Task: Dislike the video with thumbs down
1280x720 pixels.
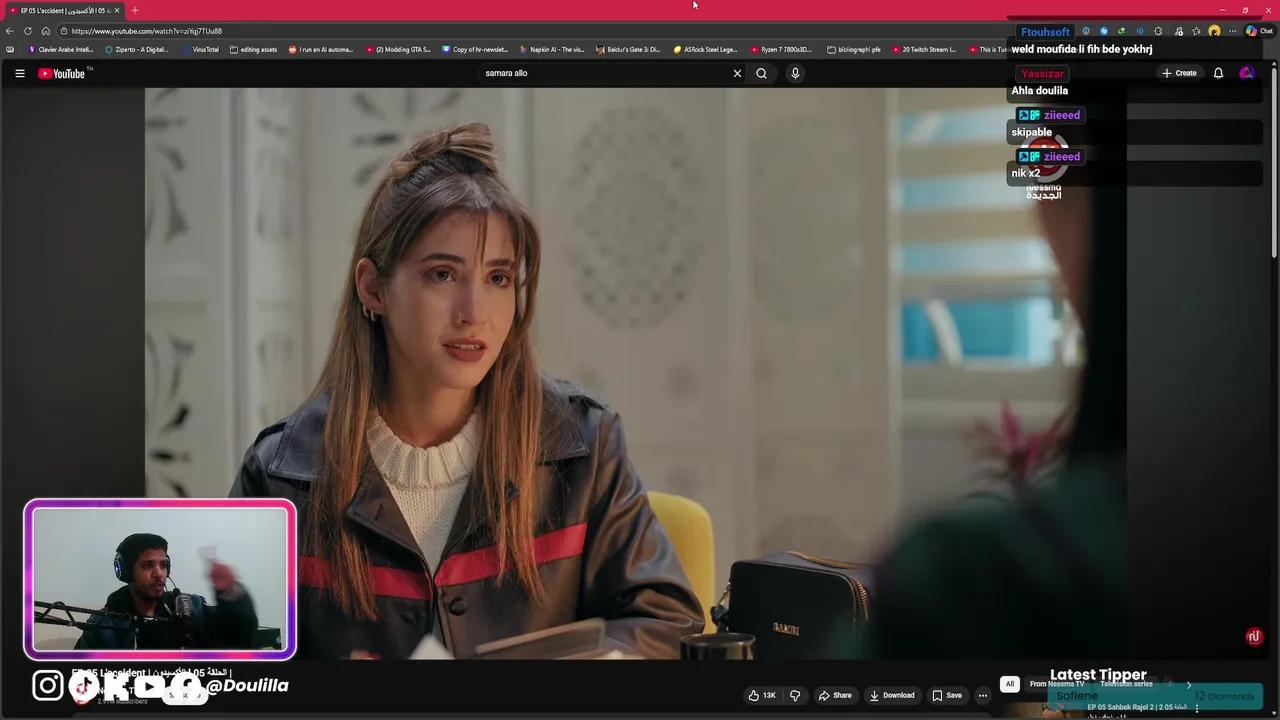Action: click(x=795, y=695)
